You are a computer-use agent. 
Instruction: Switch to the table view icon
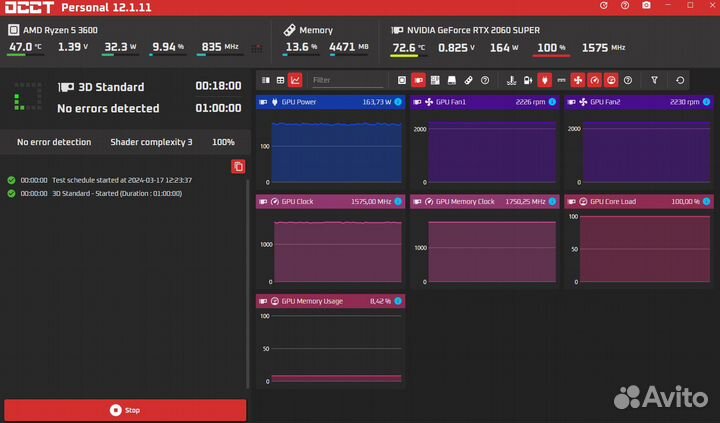(281, 80)
